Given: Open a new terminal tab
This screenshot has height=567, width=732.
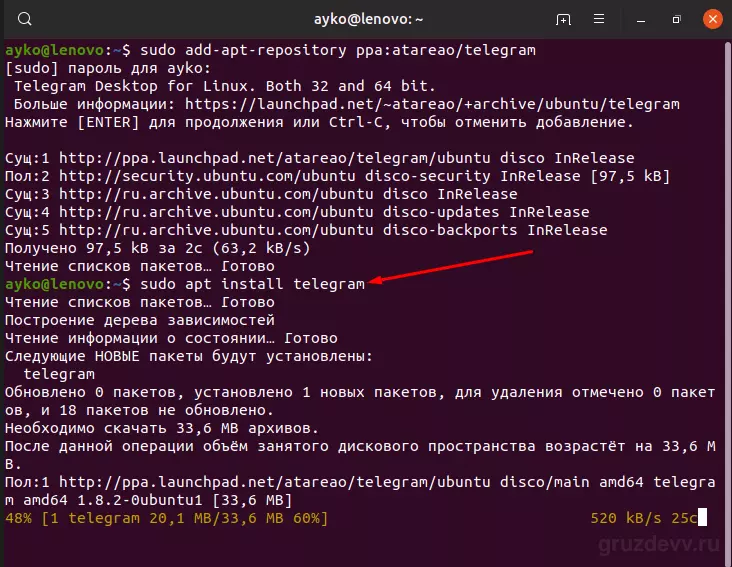Looking at the screenshot, I should coord(563,19).
